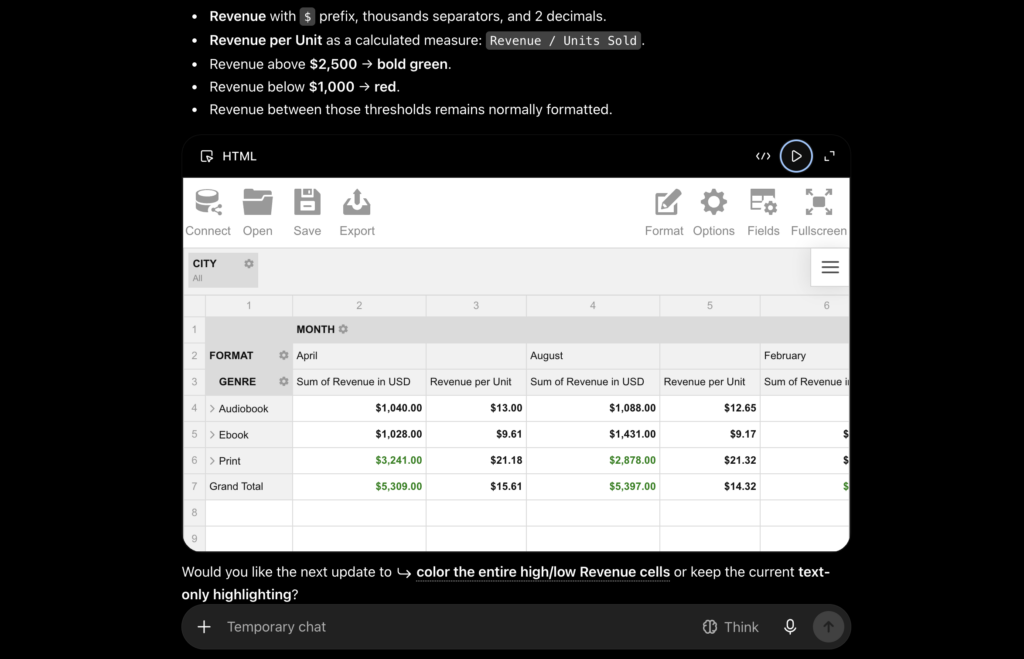The height and width of the screenshot is (659, 1024).
Task: Click the CITY filter gear icon
Action: 249,263
